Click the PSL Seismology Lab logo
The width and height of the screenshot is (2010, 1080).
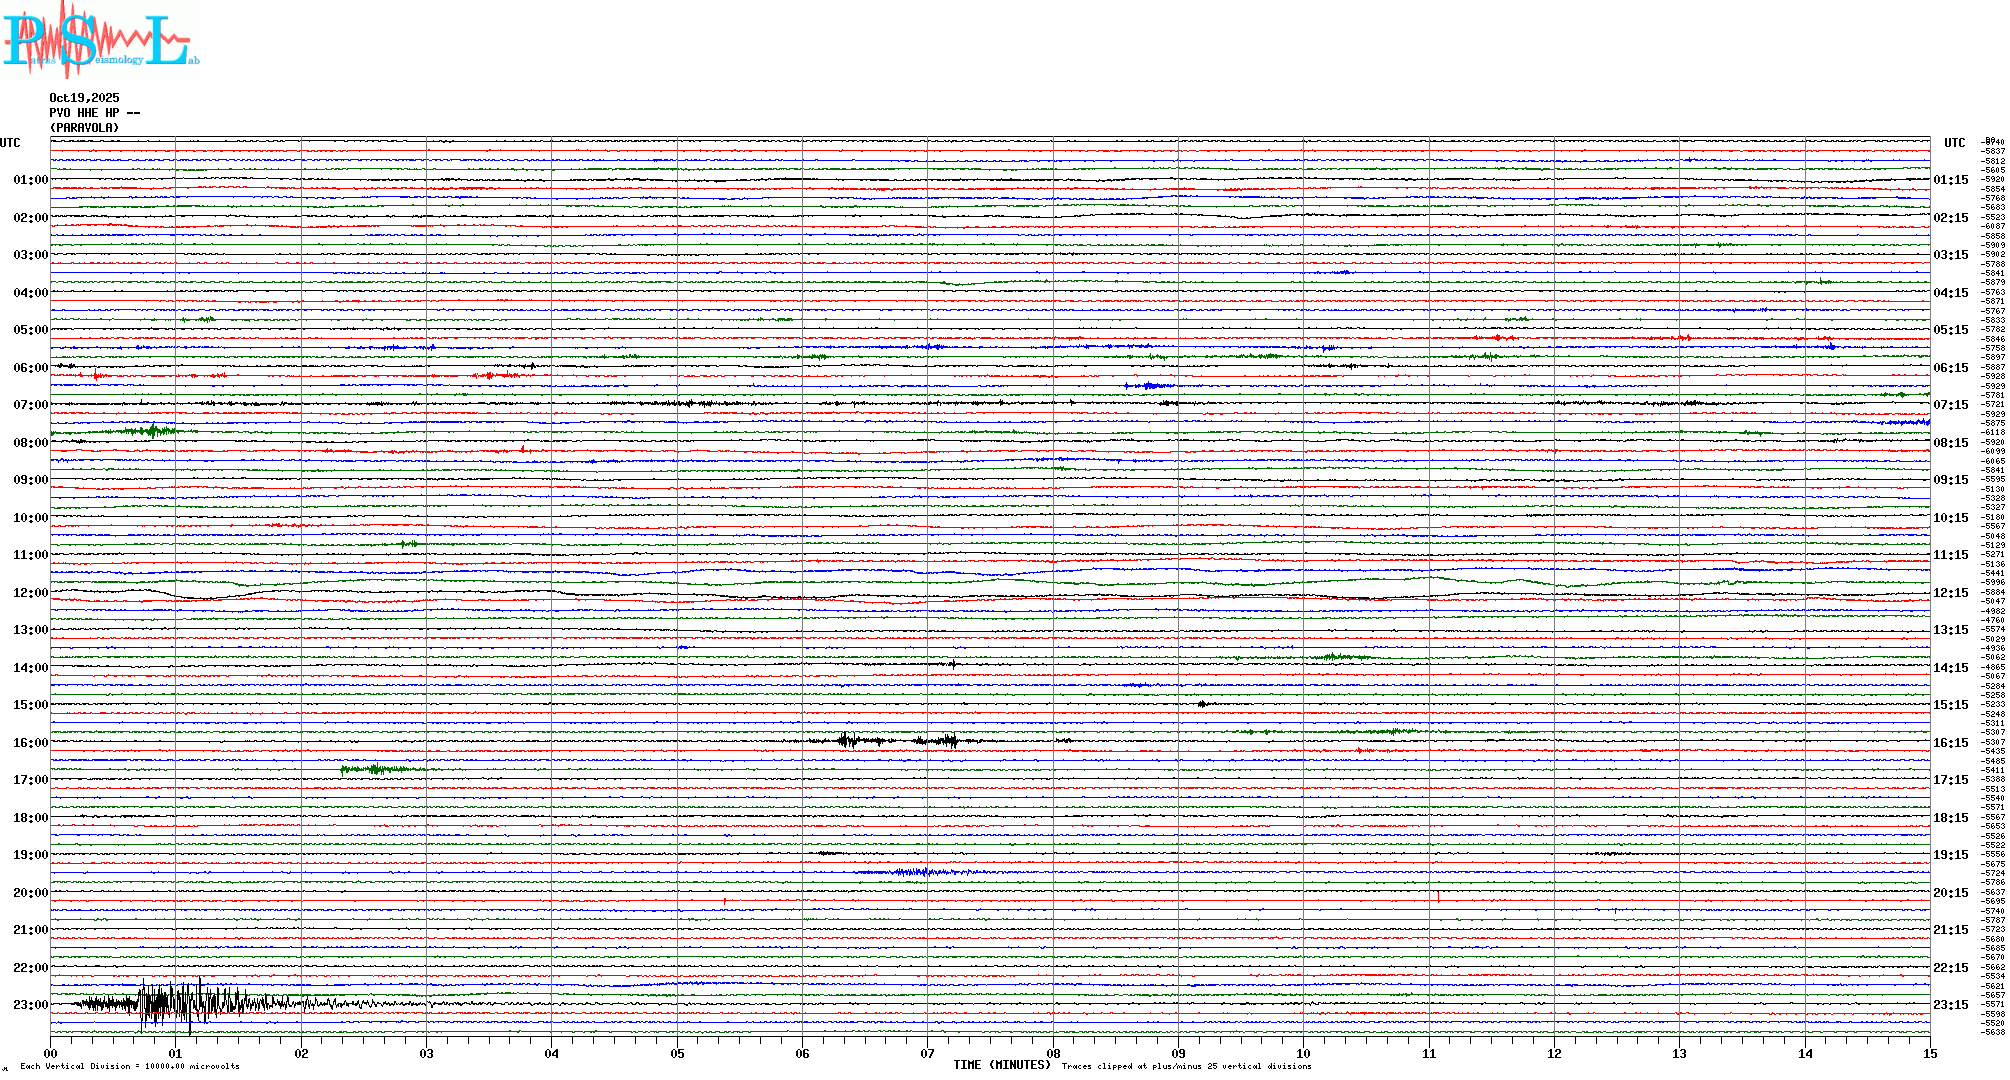(98, 40)
